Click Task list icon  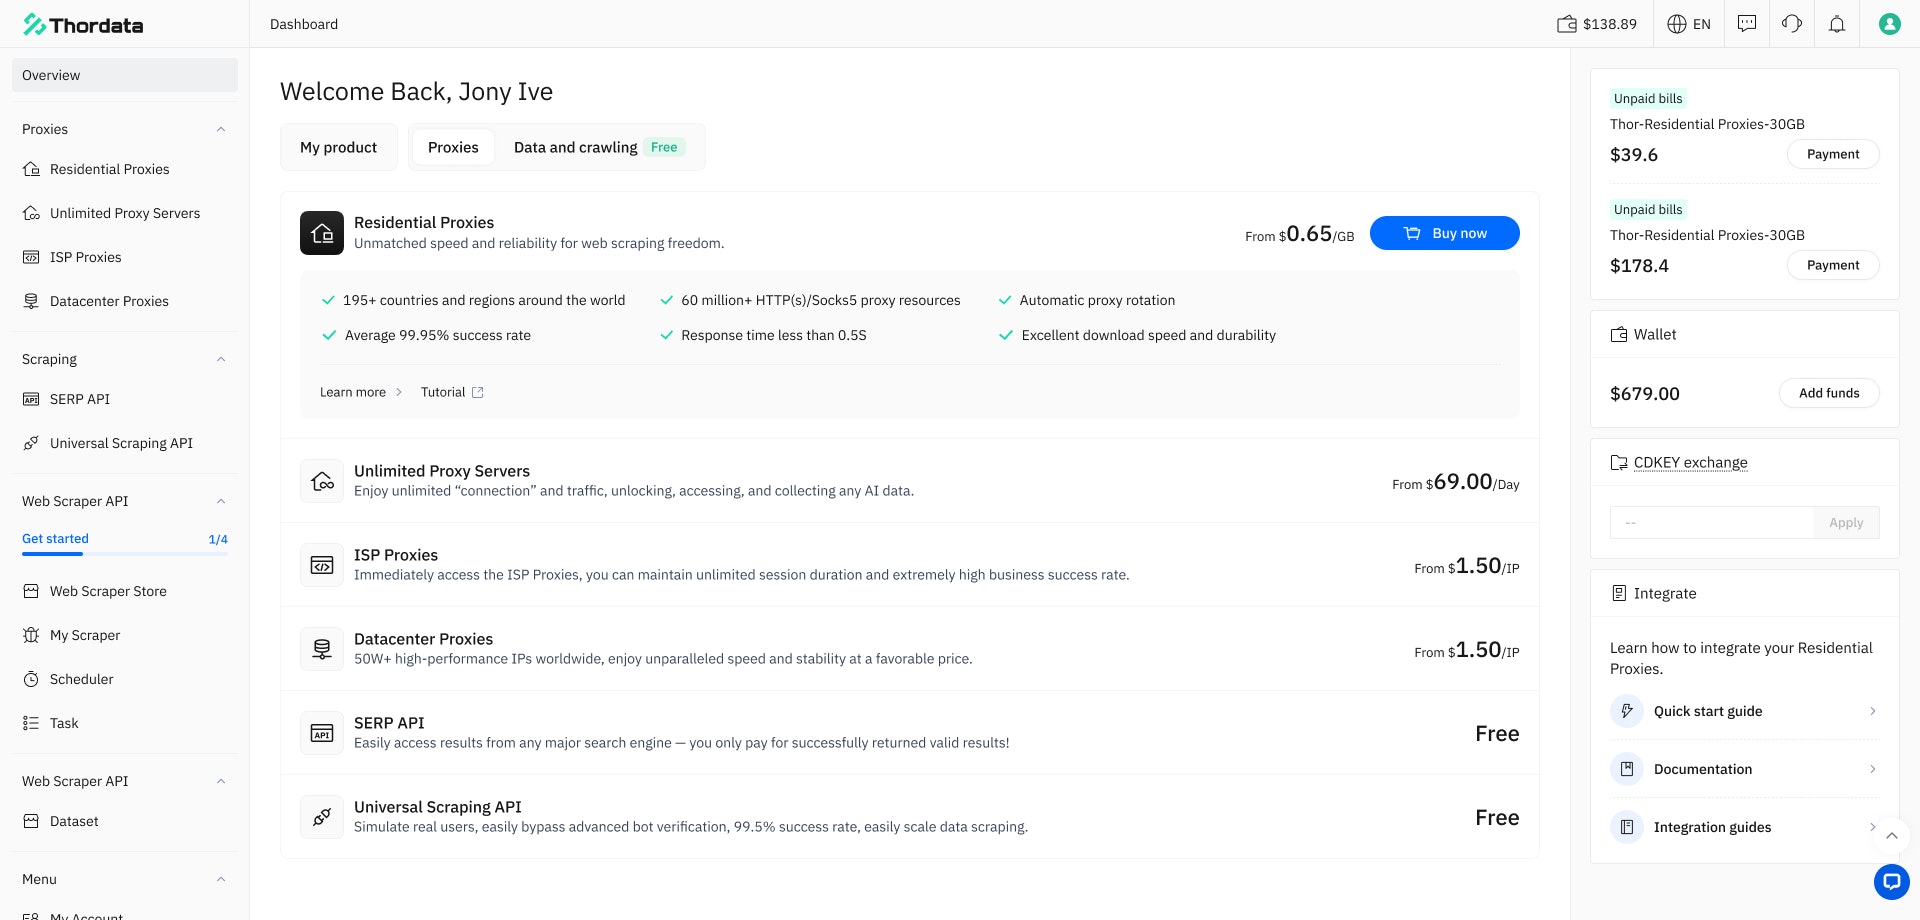pos(31,723)
